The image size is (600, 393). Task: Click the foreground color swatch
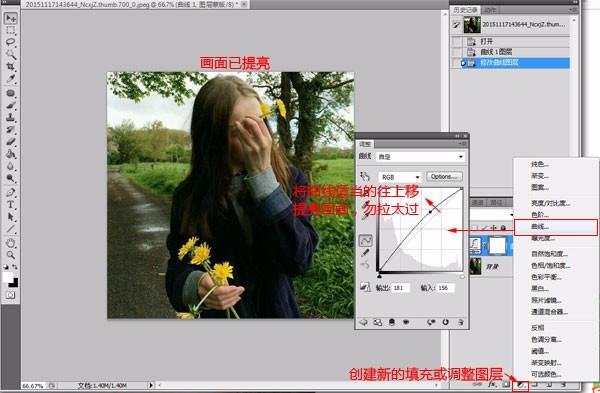tap(7, 277)
